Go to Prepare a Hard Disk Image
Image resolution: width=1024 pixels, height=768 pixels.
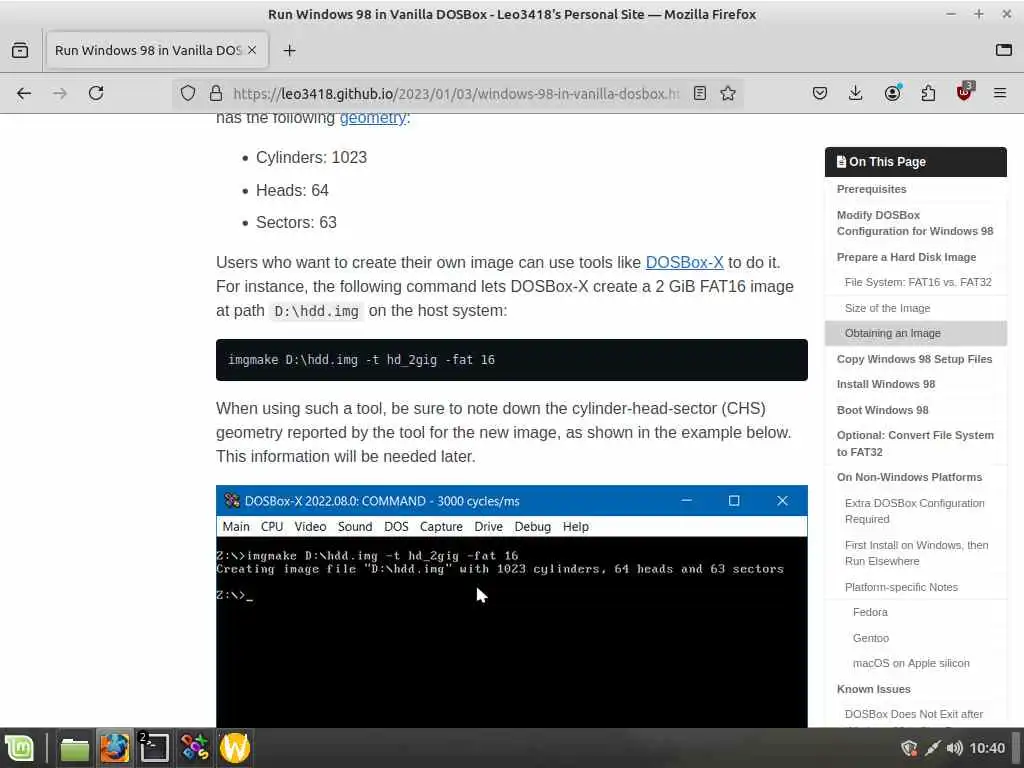(x=906, y=257)
